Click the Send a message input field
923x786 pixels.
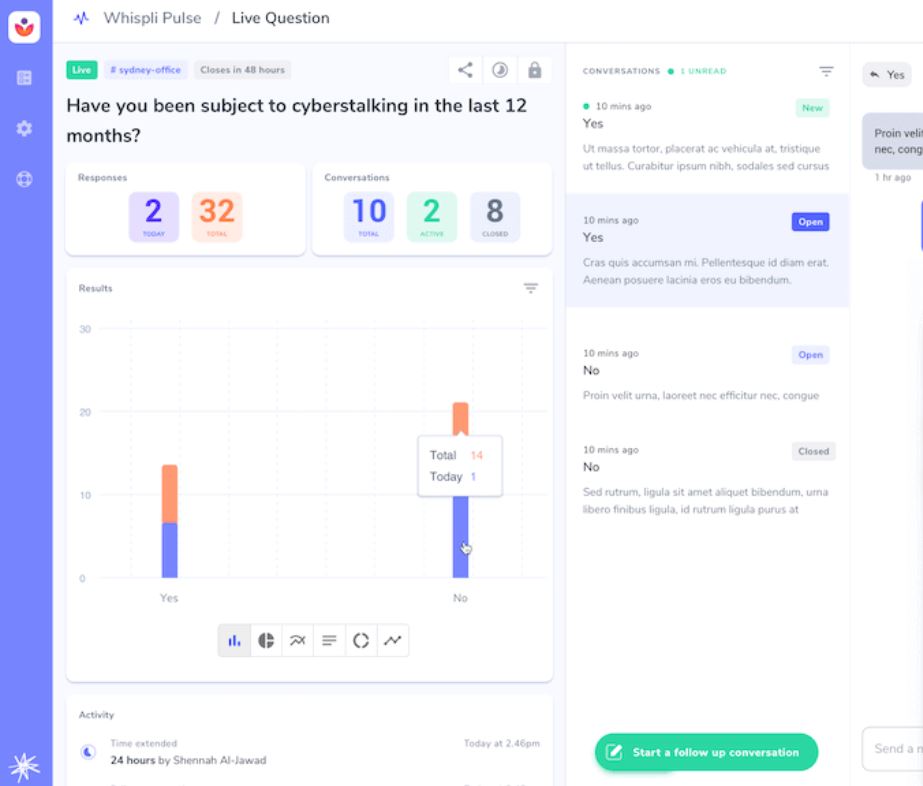(892, 749)
